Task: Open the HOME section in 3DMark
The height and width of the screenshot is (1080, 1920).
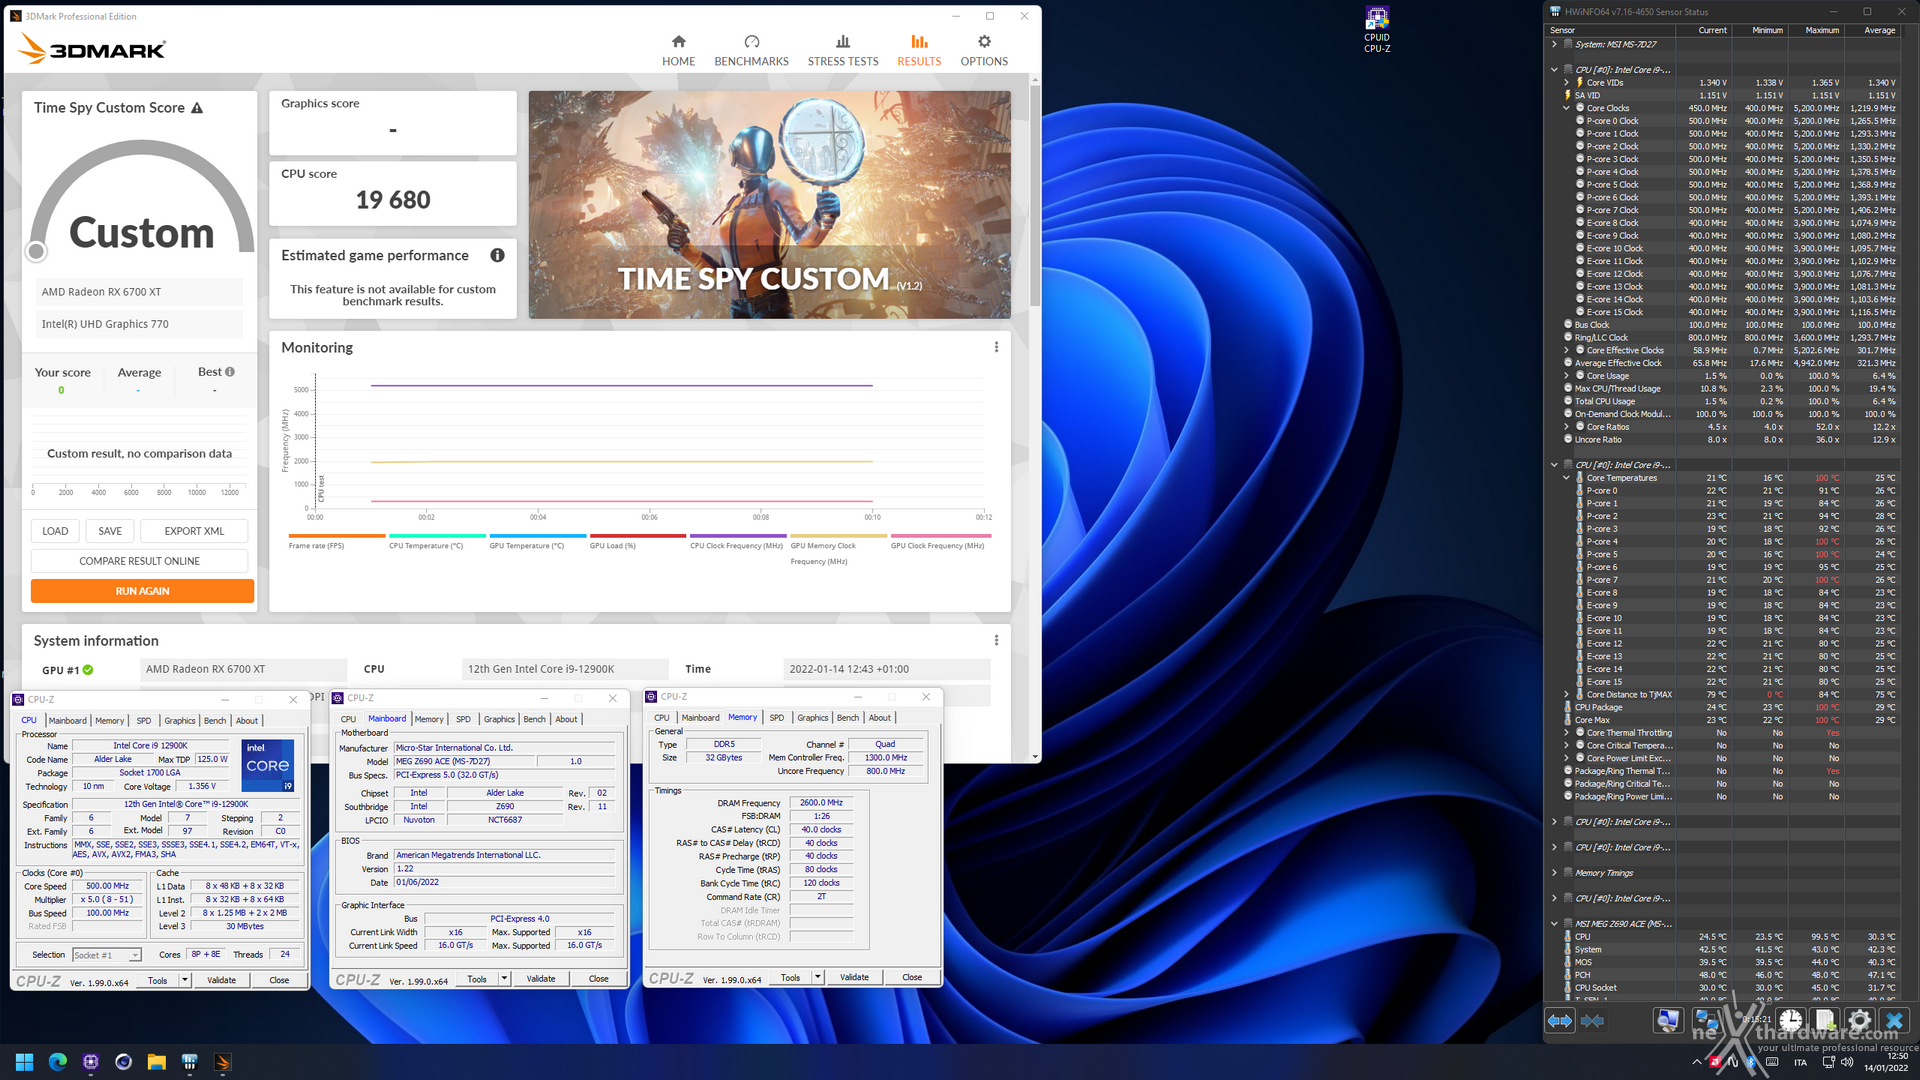Action: click(x=678, y=50)
